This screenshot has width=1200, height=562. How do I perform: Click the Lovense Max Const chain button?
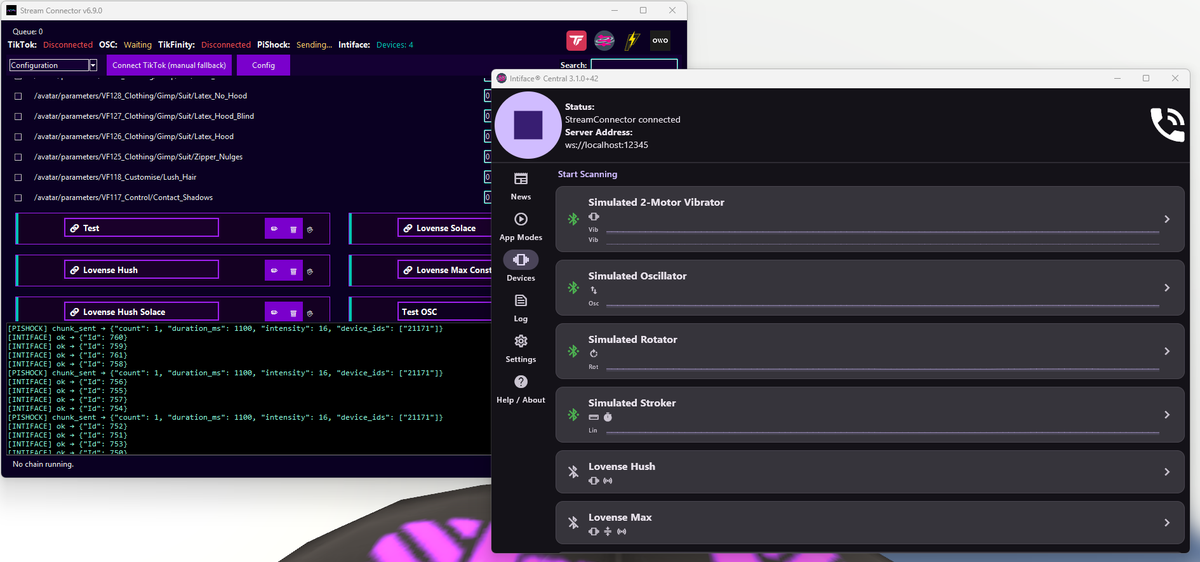[x=444, y=270]
